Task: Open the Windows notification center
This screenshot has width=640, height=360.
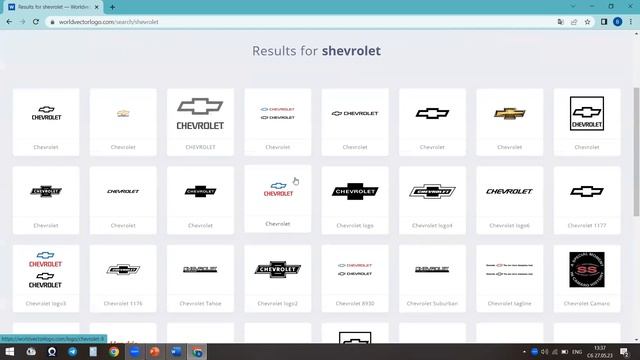Action: (624, 352)
